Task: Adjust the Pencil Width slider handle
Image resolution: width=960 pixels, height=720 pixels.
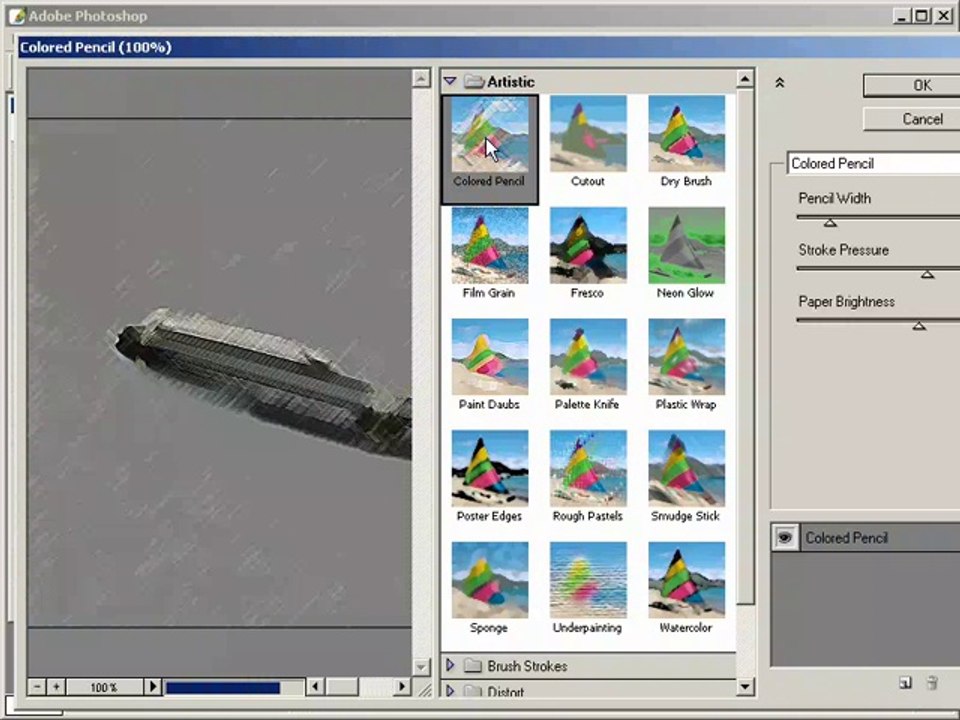Action: [x=830, y=223]
